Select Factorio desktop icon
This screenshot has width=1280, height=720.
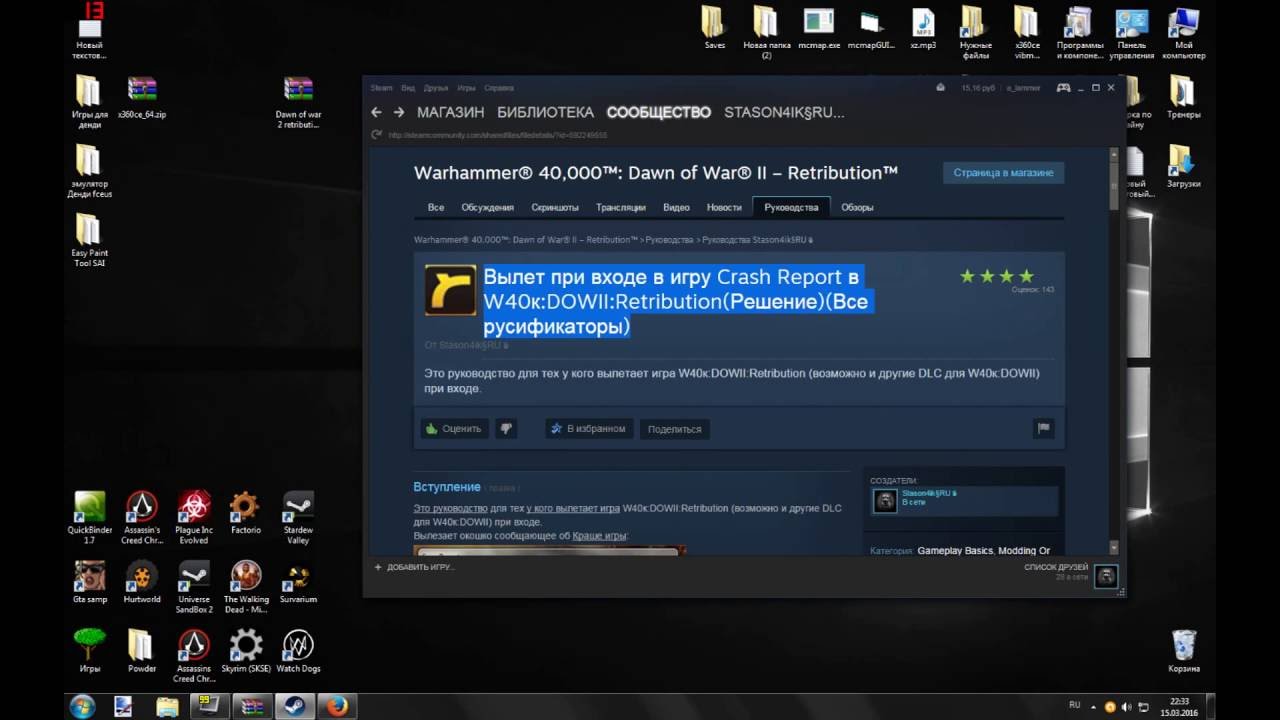[245, 512]
